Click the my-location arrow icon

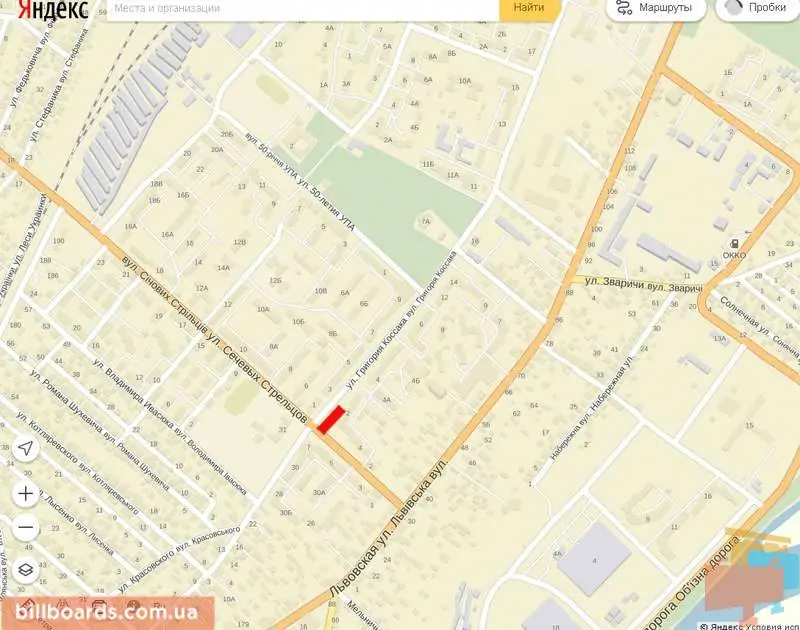pos(26,448)
